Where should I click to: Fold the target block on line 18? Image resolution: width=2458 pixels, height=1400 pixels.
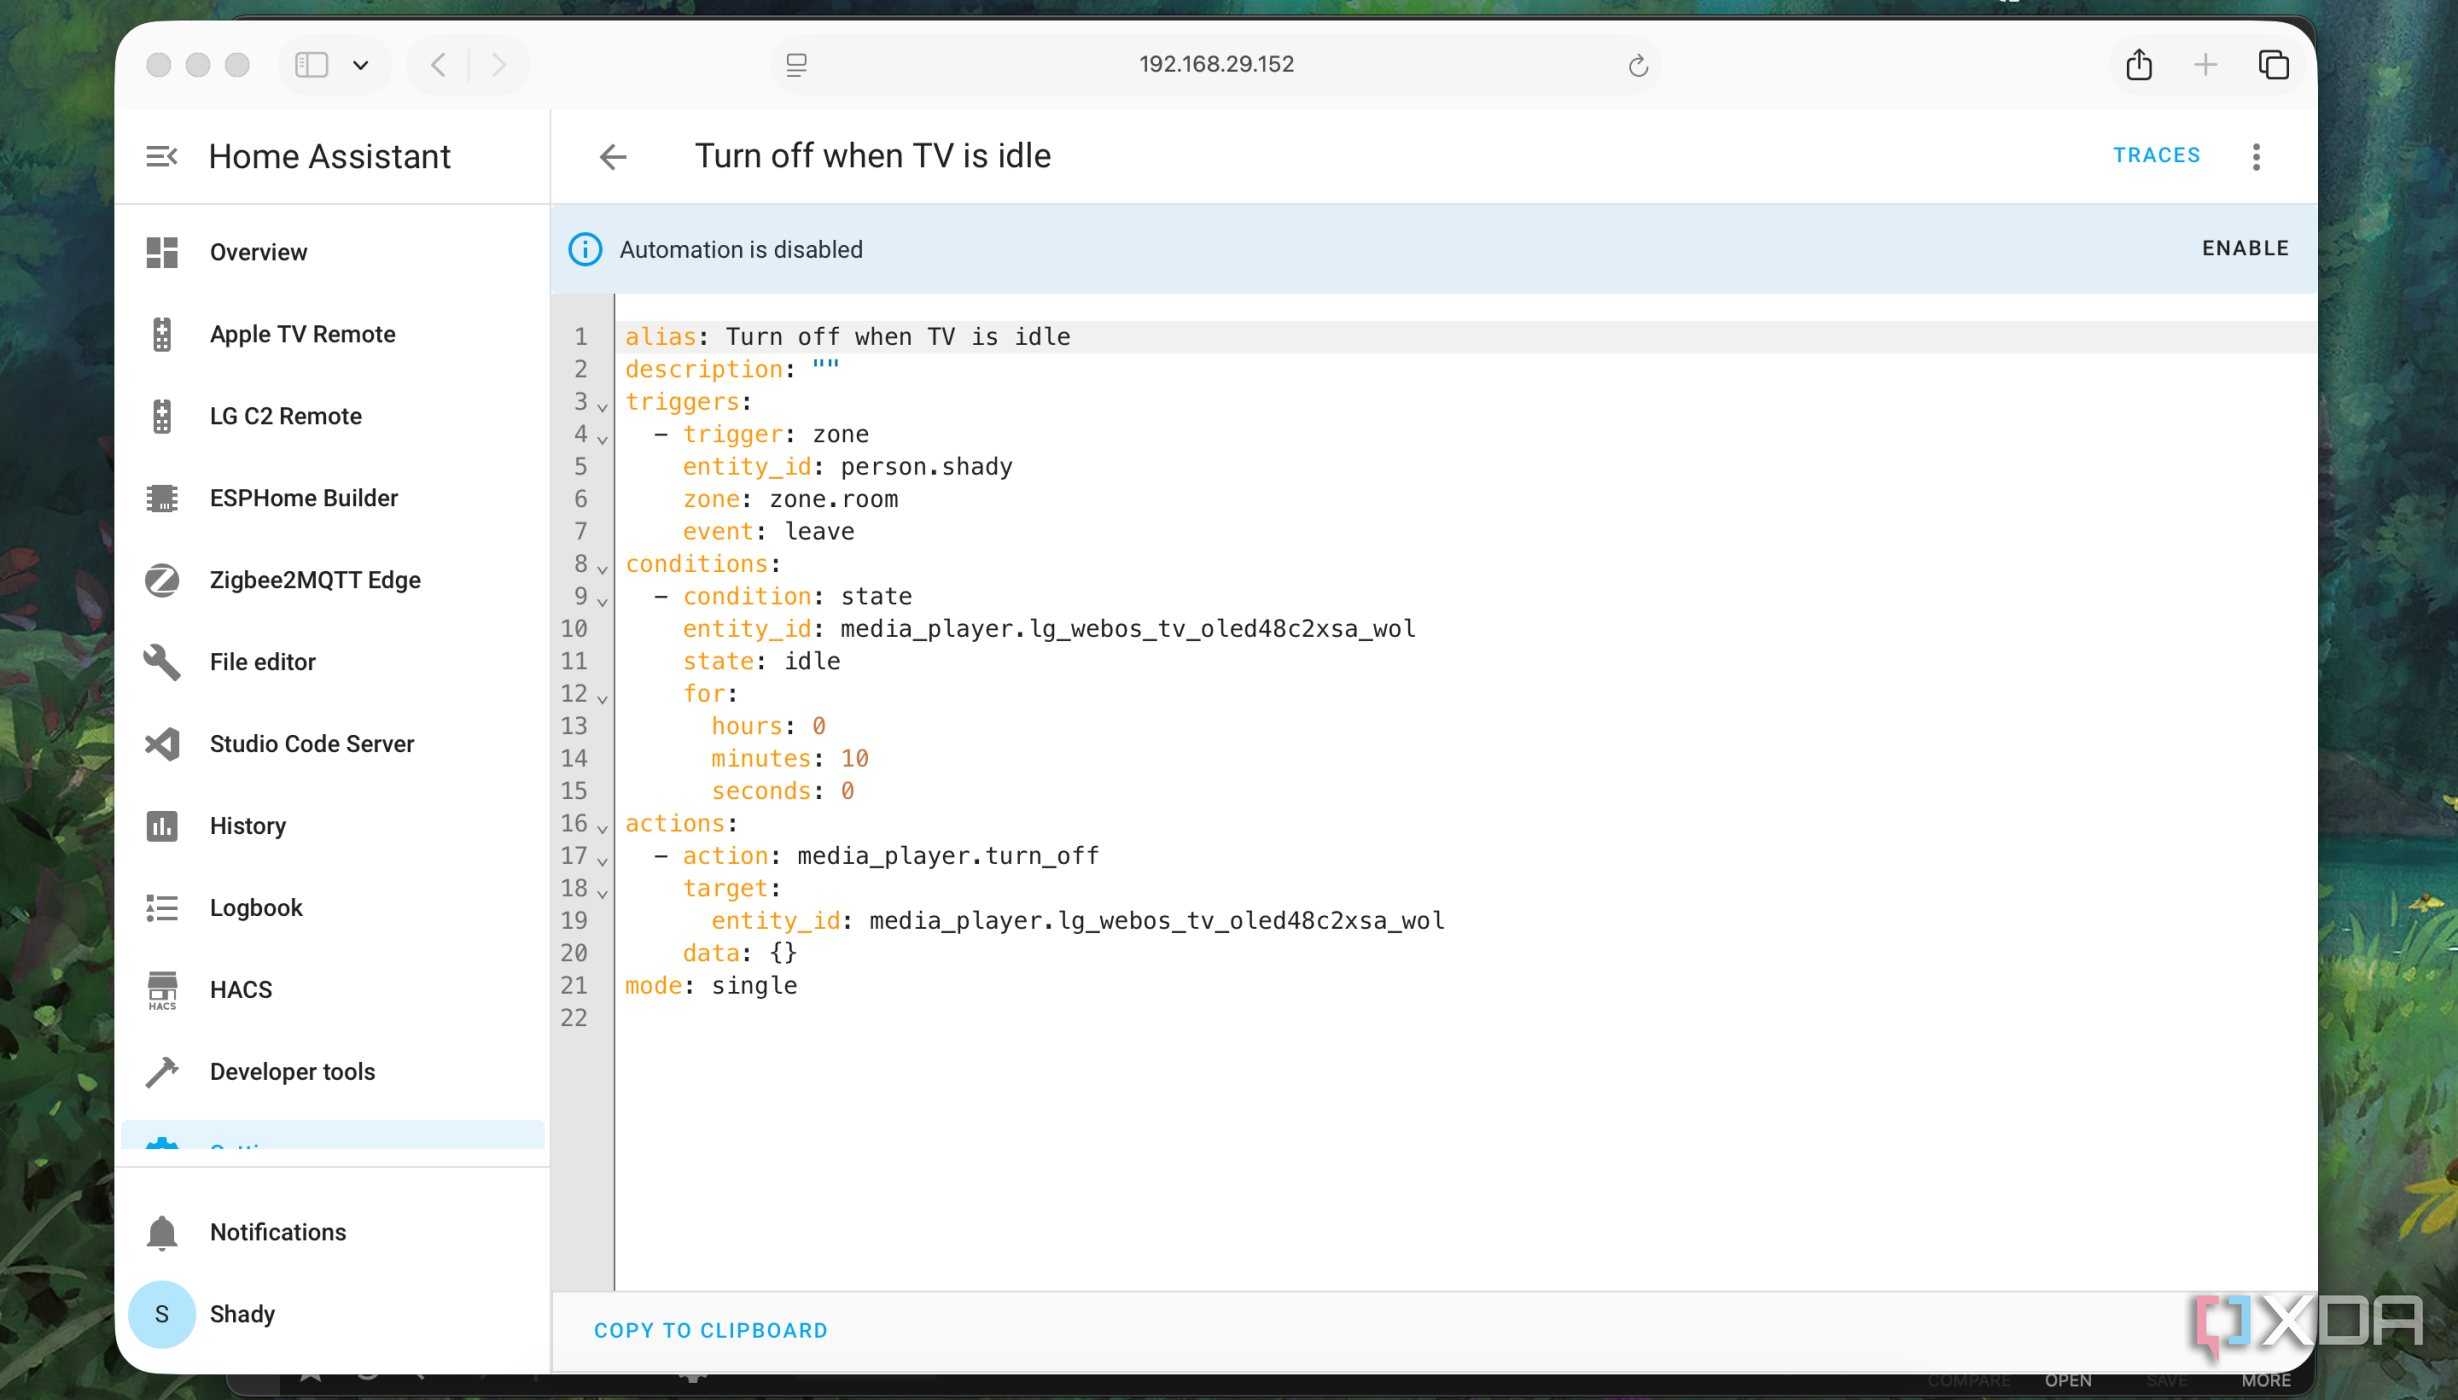[x=602, y=892]
